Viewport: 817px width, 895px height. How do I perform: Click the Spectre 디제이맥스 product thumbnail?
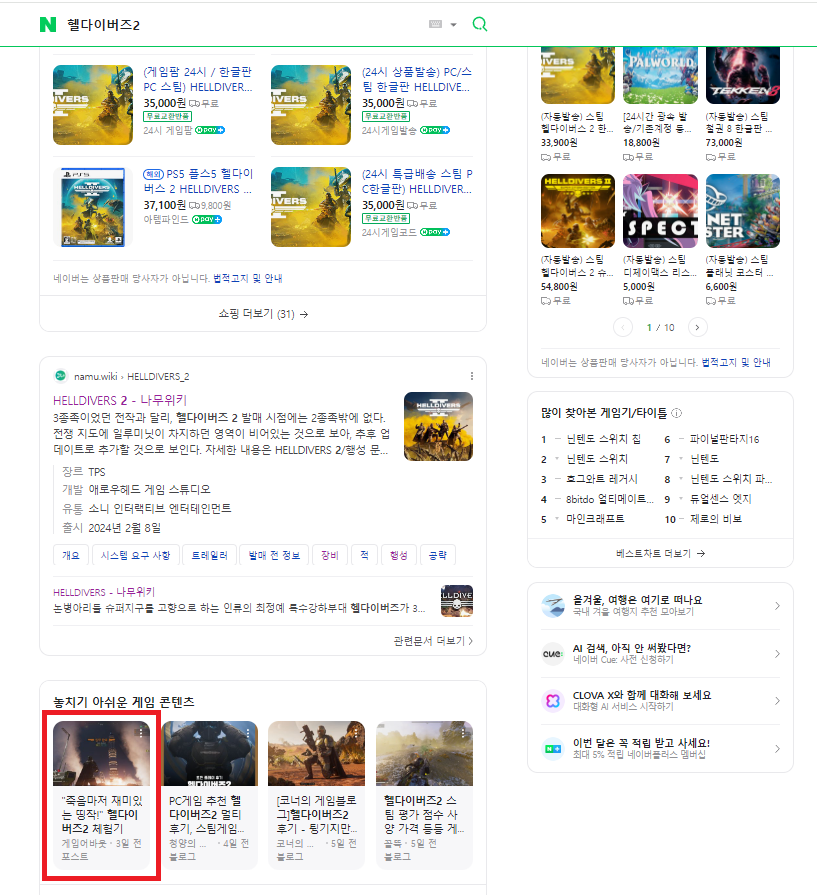coord(660,211)
